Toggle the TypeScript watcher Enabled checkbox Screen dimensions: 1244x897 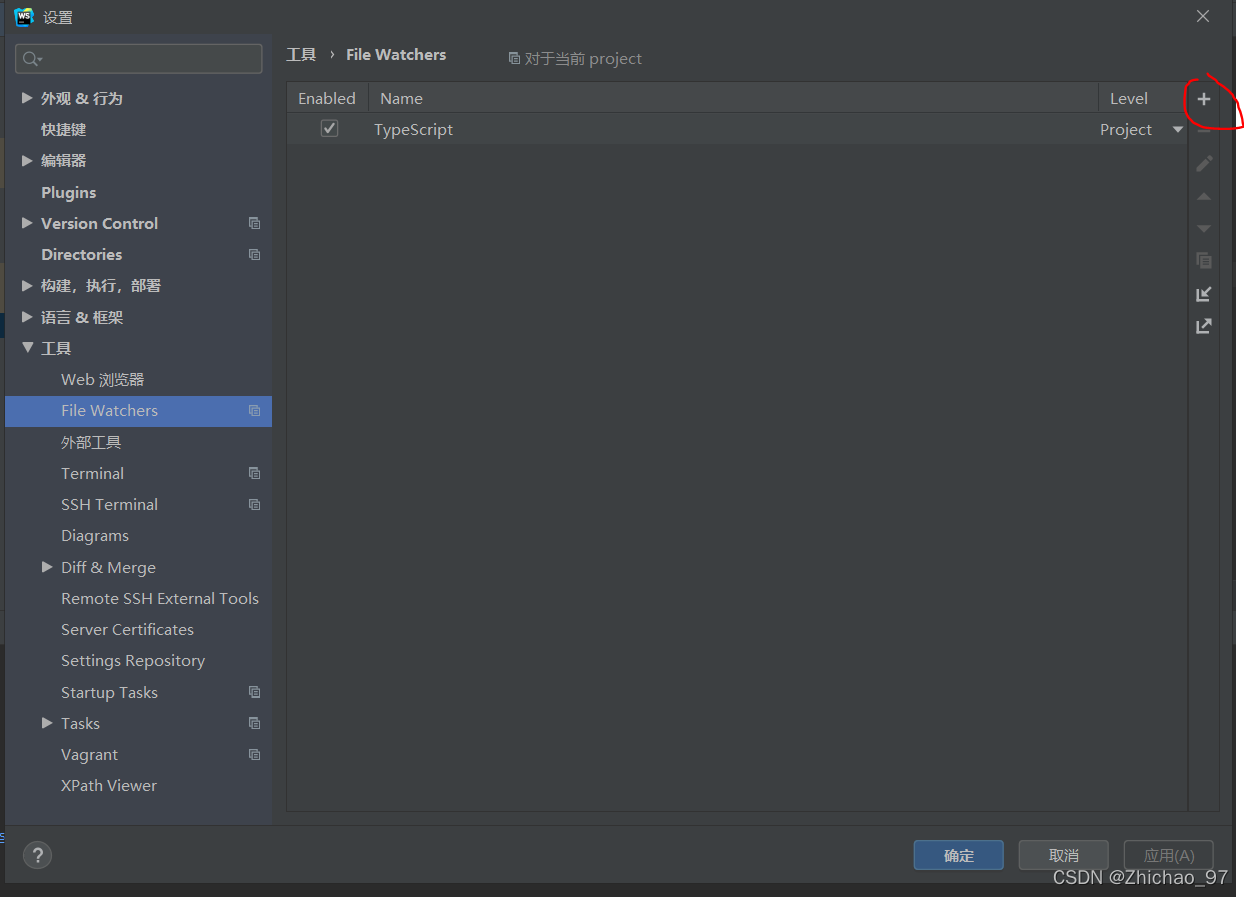[x=329, y=128]
